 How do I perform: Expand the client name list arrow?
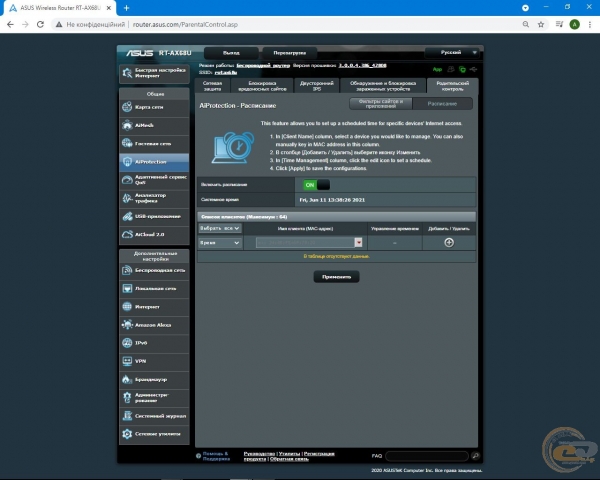click(x=358, y=243)
